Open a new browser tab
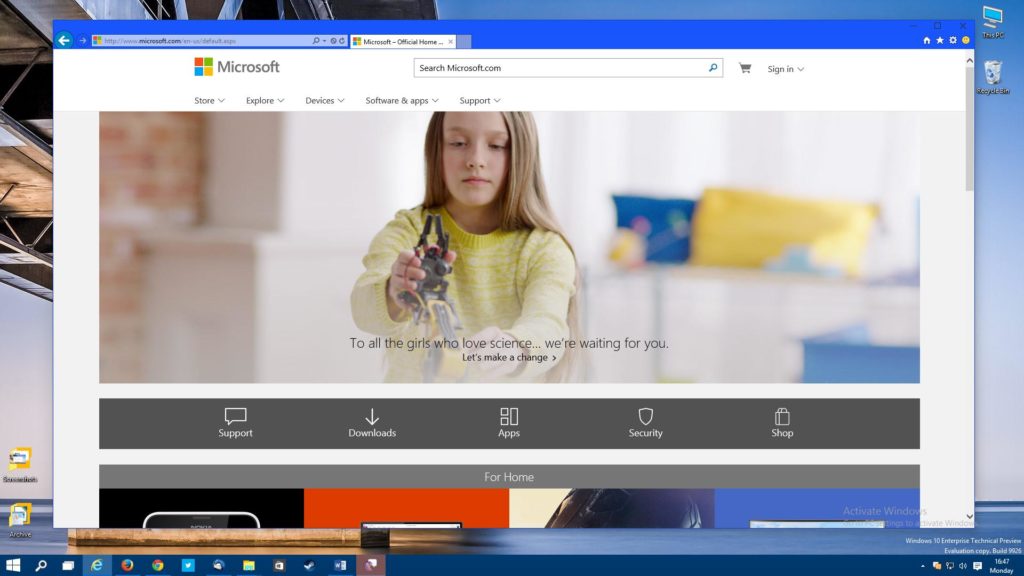Image resolution: width=1024 pixels, height=576 pixels. [x=464, y=41]
